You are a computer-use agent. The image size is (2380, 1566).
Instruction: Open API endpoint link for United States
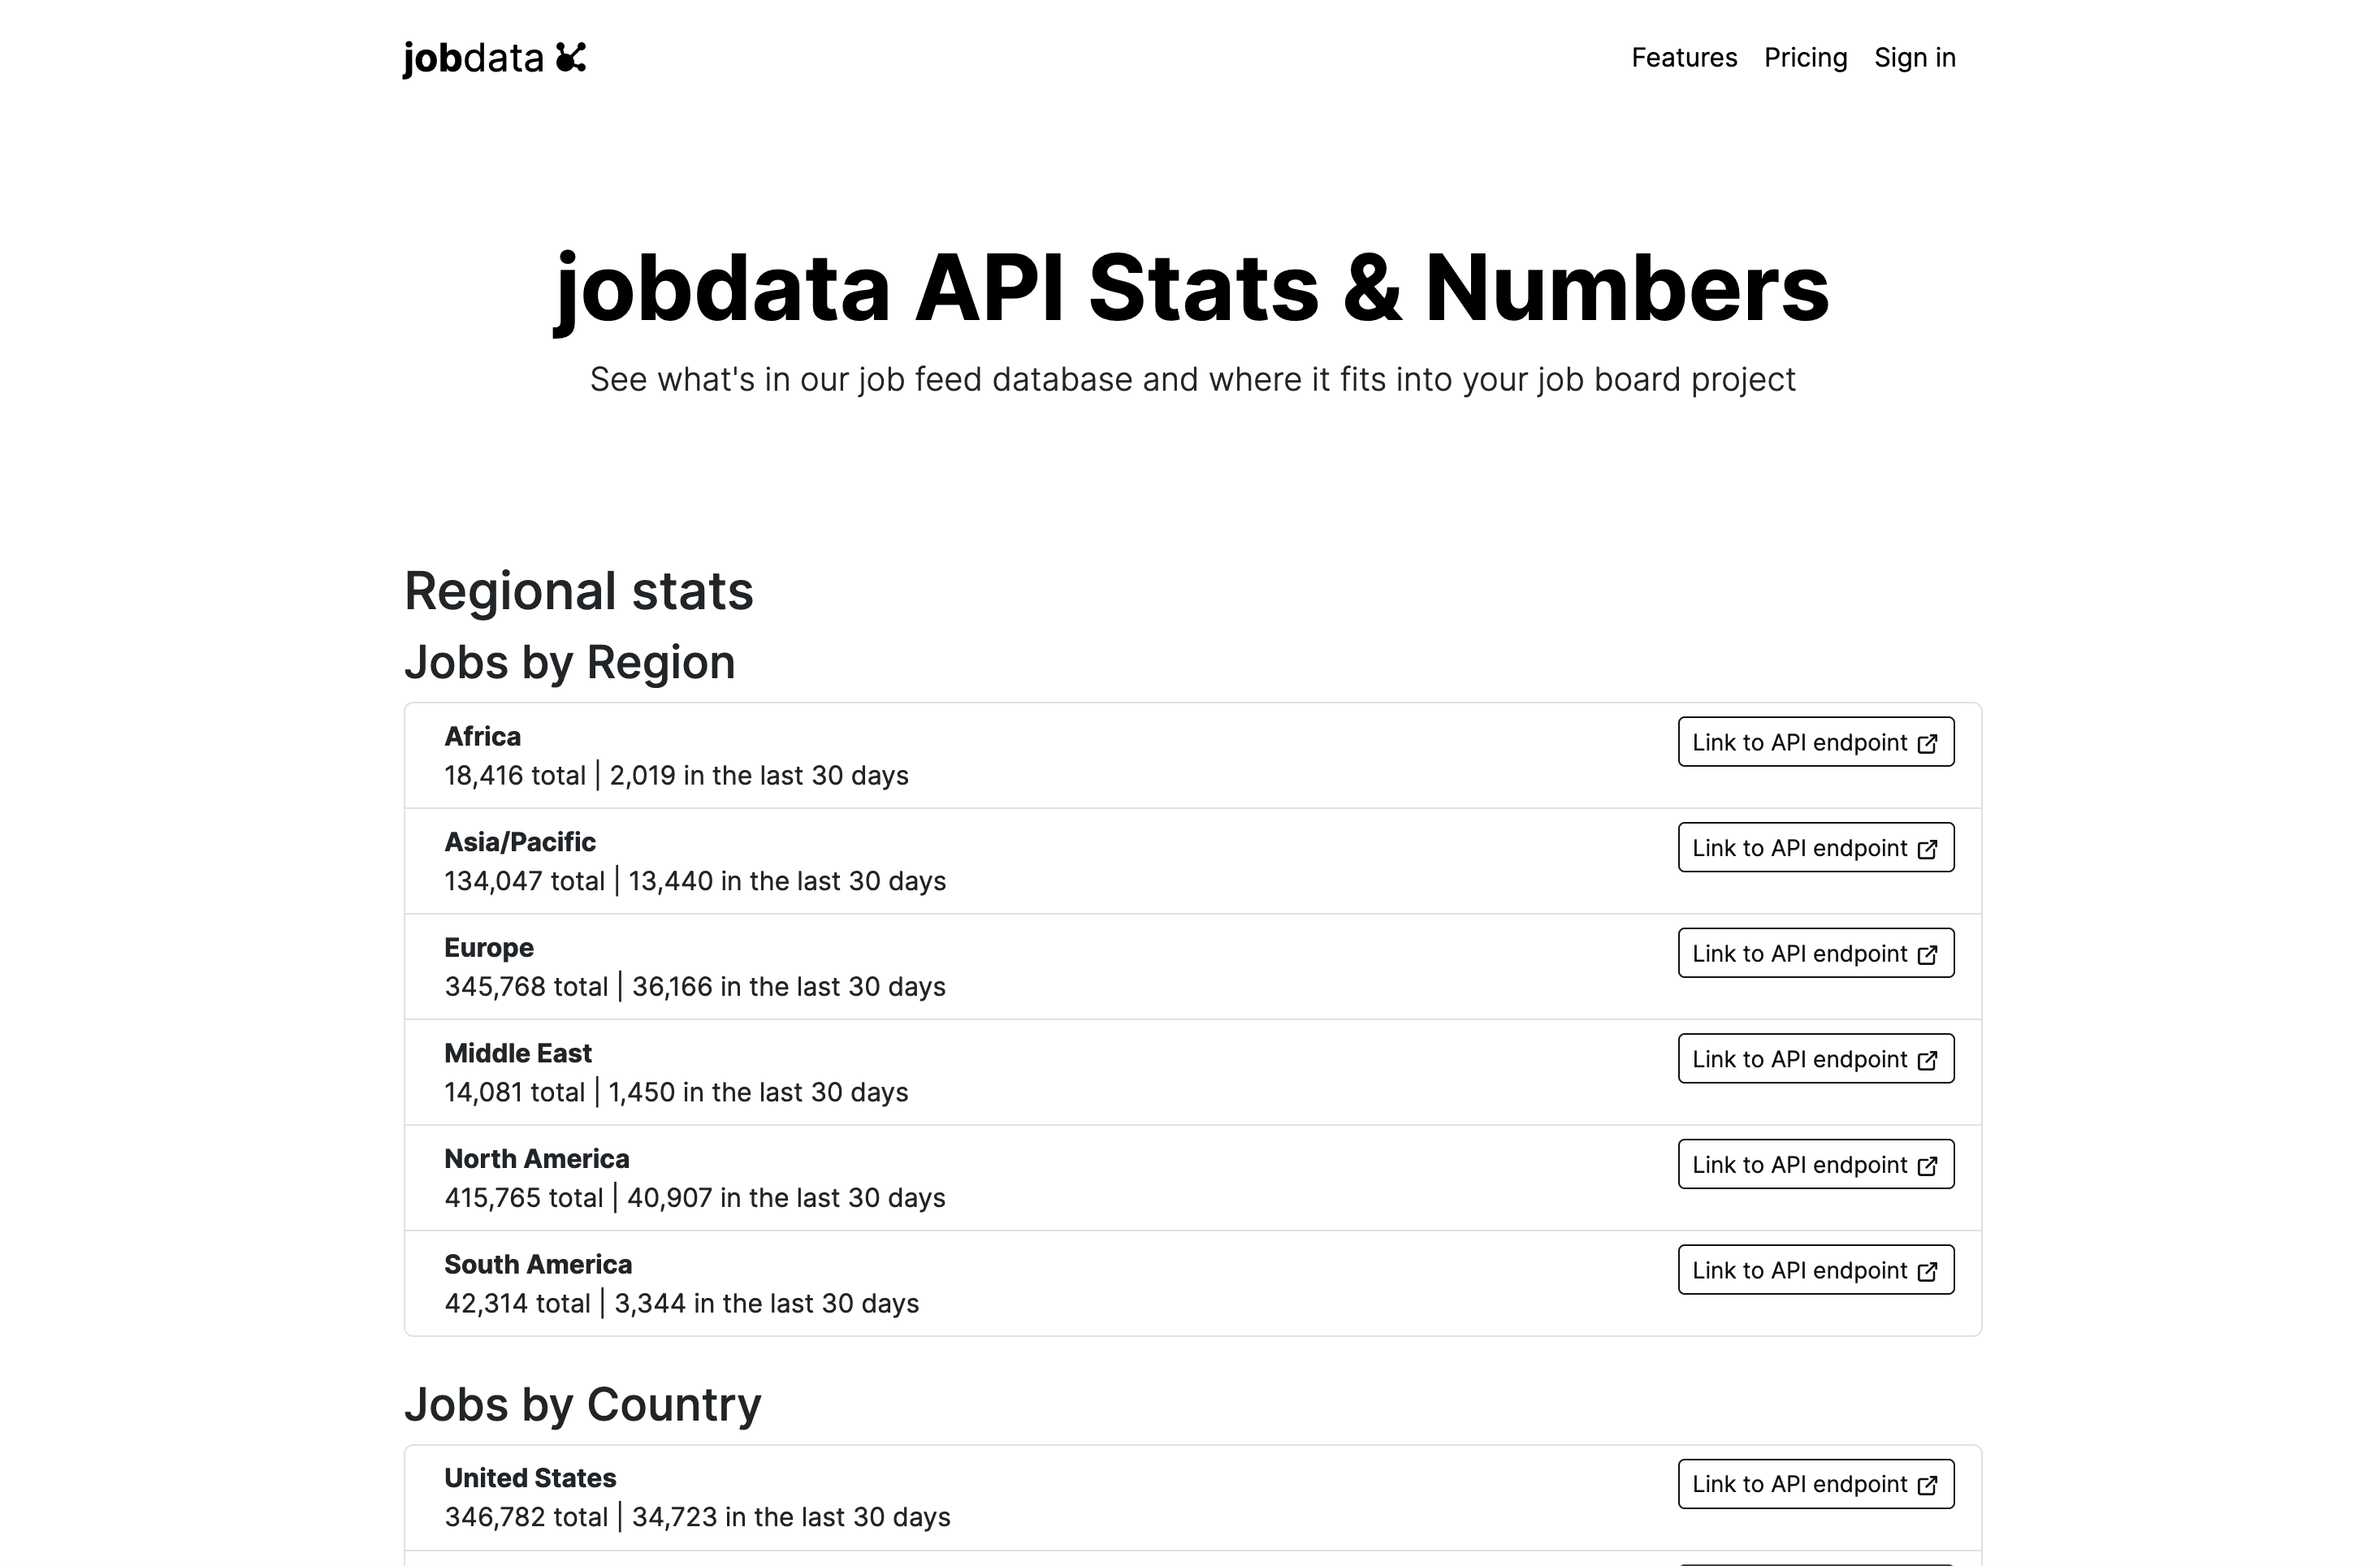click(x=1816, y=1484)
